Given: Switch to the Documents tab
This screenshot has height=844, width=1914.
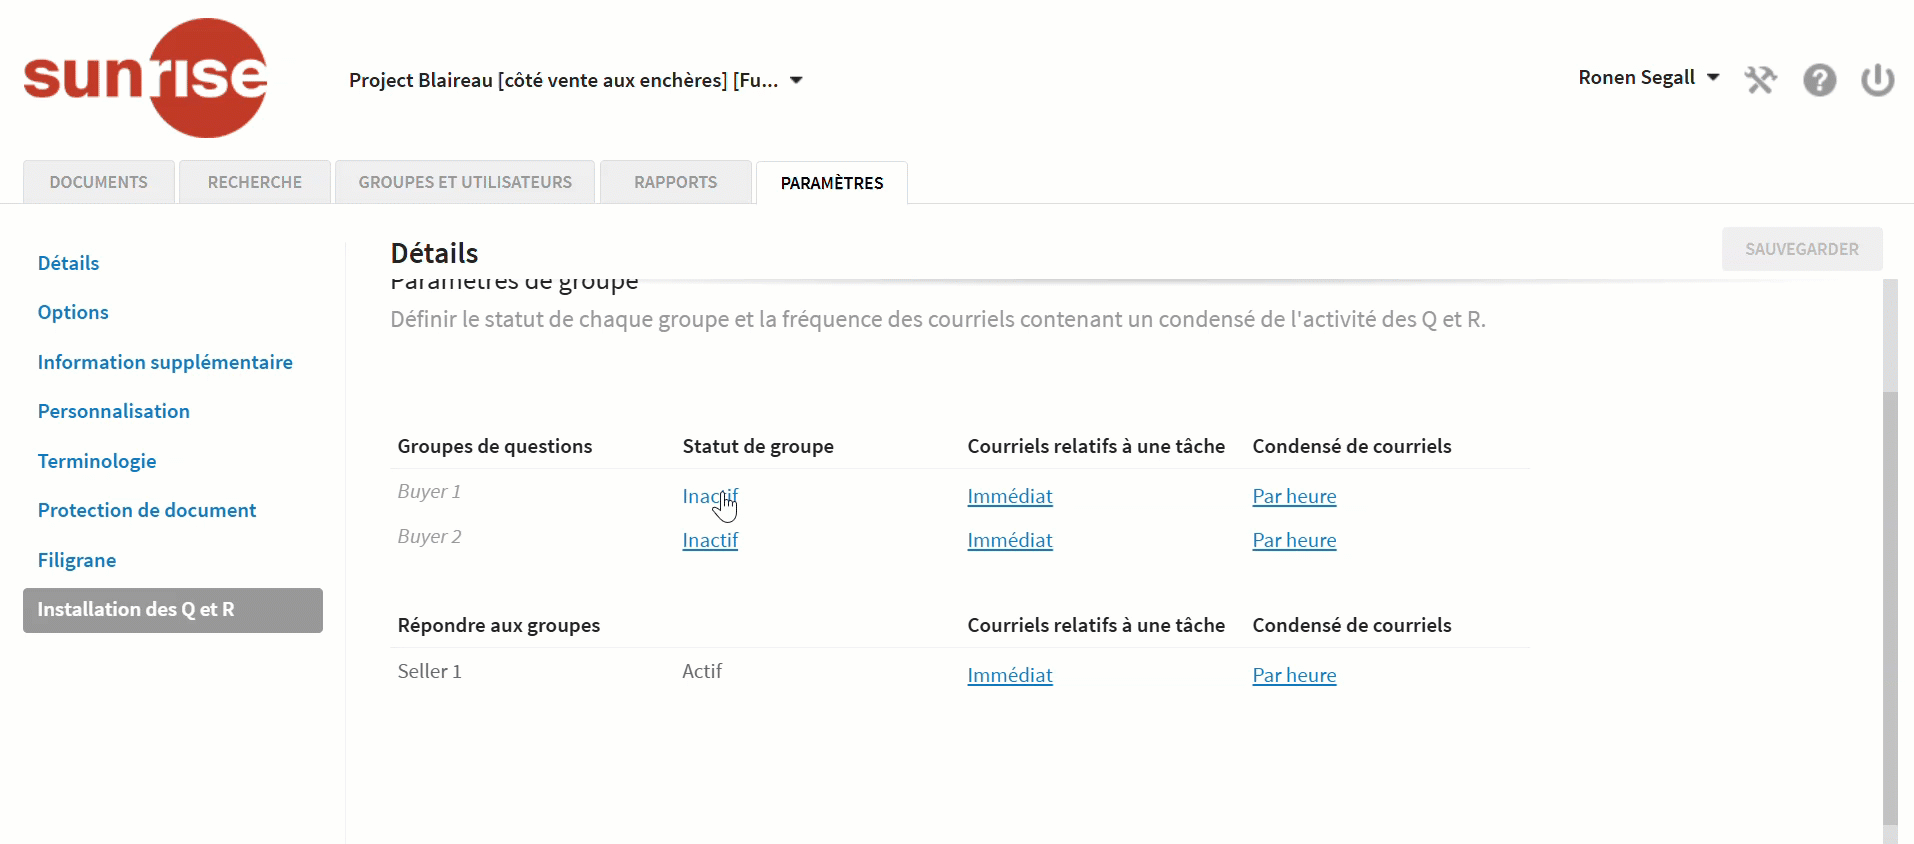Looking at the screenshot, I should (99, 182).
